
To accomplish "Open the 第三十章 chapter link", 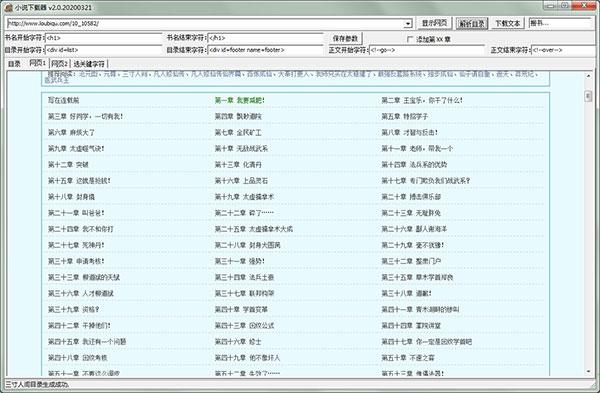I will click(76, 261).
